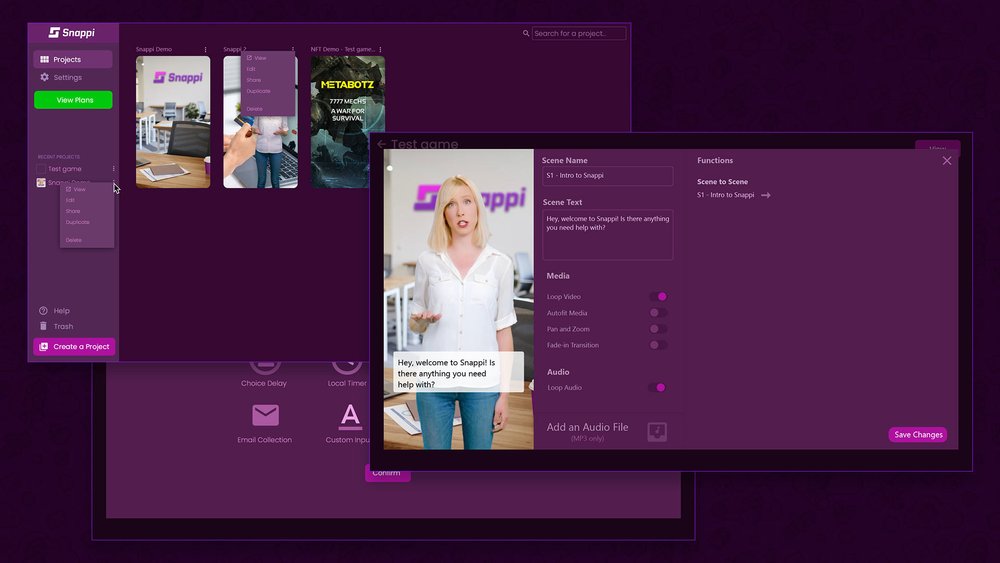Click the scene video preview
This screenshot has height=563, width=1000.
(459, 299)
